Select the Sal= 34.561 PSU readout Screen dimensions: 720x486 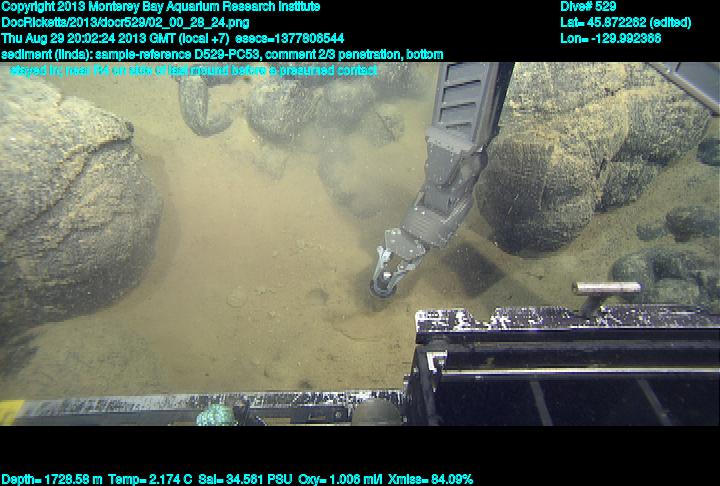245,479
